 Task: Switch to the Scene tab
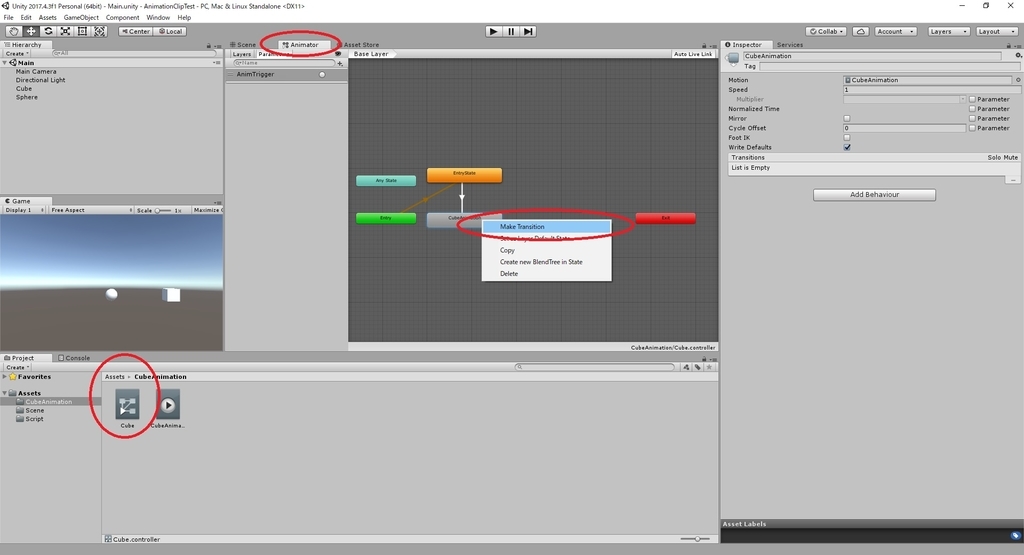[243, 45]
